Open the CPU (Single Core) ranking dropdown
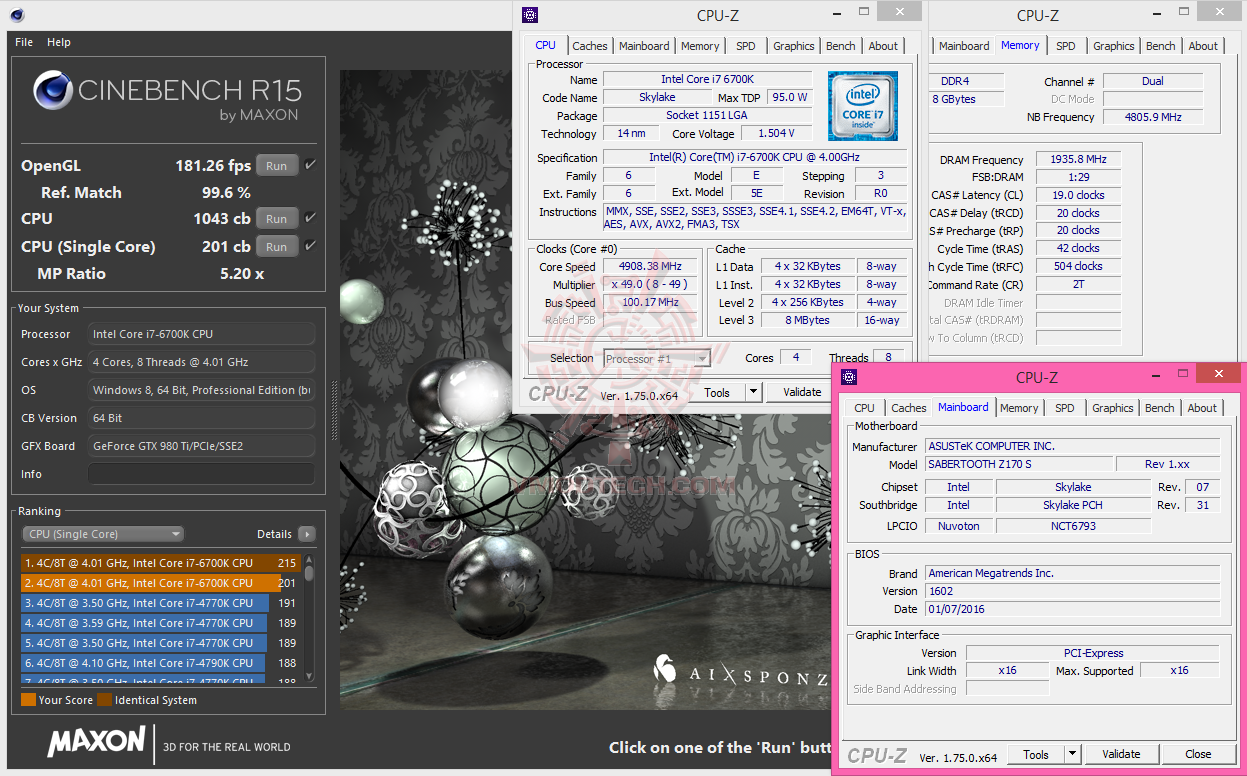The height and width of the screenshot is (776, 1247). click(102, 534)
